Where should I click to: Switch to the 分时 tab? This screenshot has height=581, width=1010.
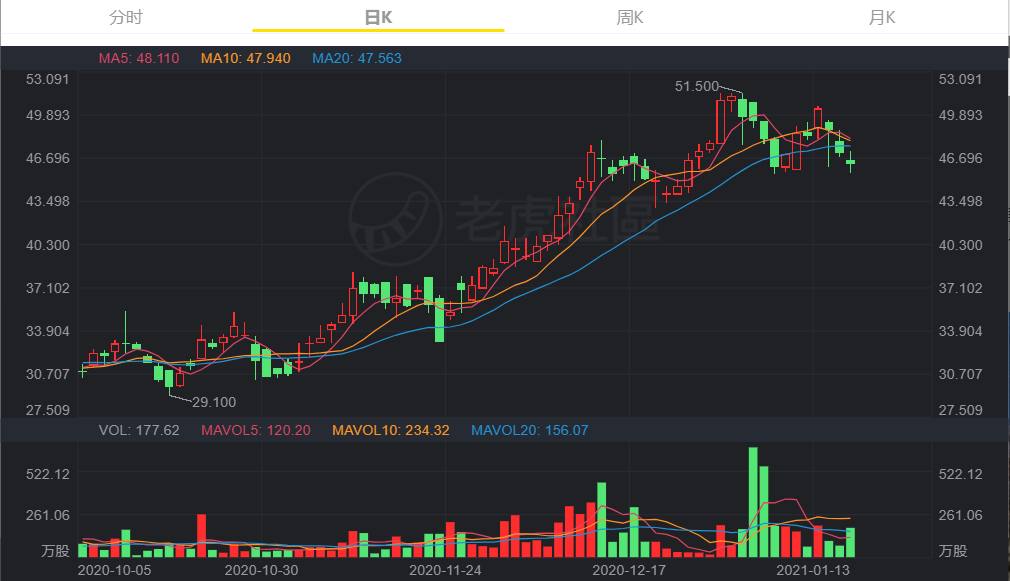point(126,17)
